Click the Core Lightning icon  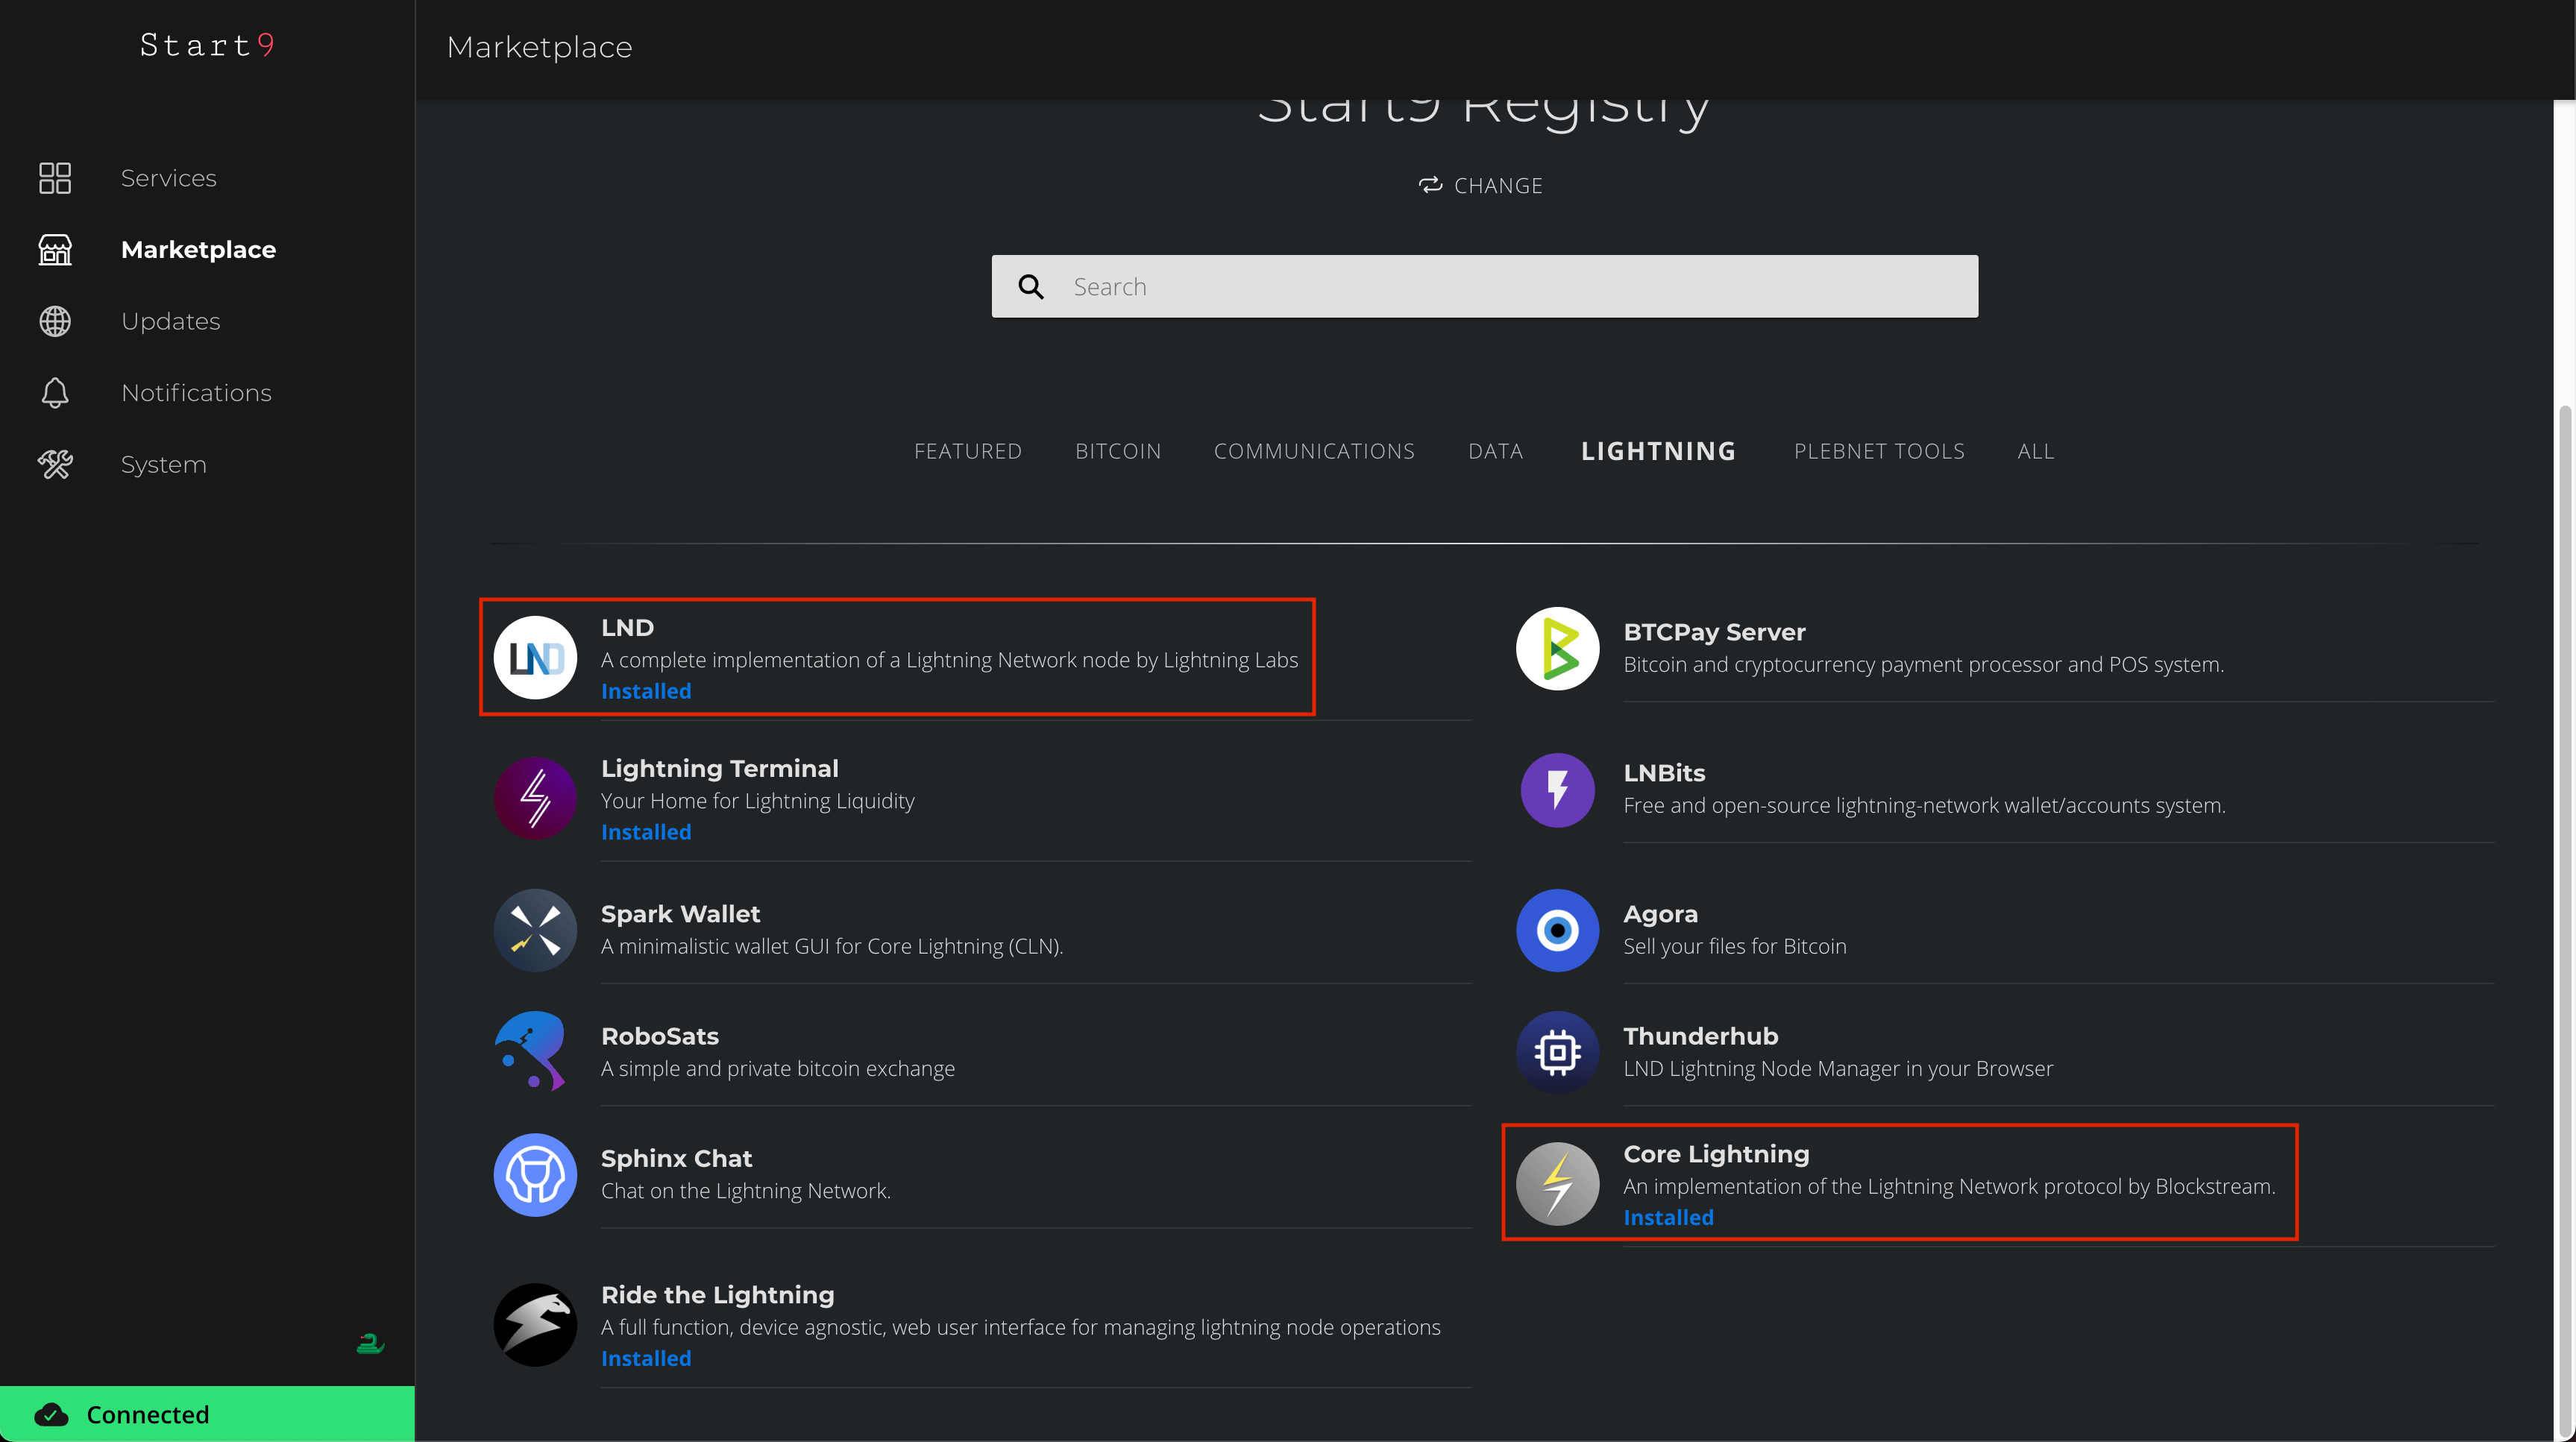click(1557, 1184)
